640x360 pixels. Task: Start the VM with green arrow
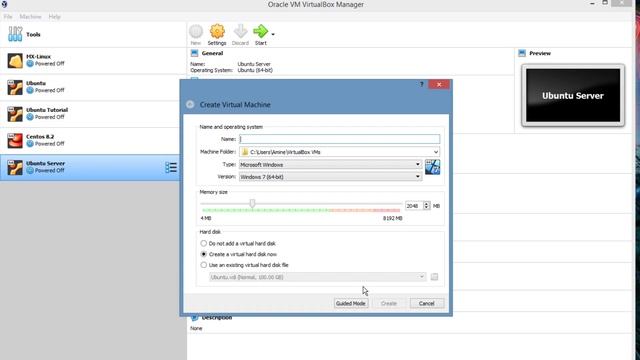[260, 31]
